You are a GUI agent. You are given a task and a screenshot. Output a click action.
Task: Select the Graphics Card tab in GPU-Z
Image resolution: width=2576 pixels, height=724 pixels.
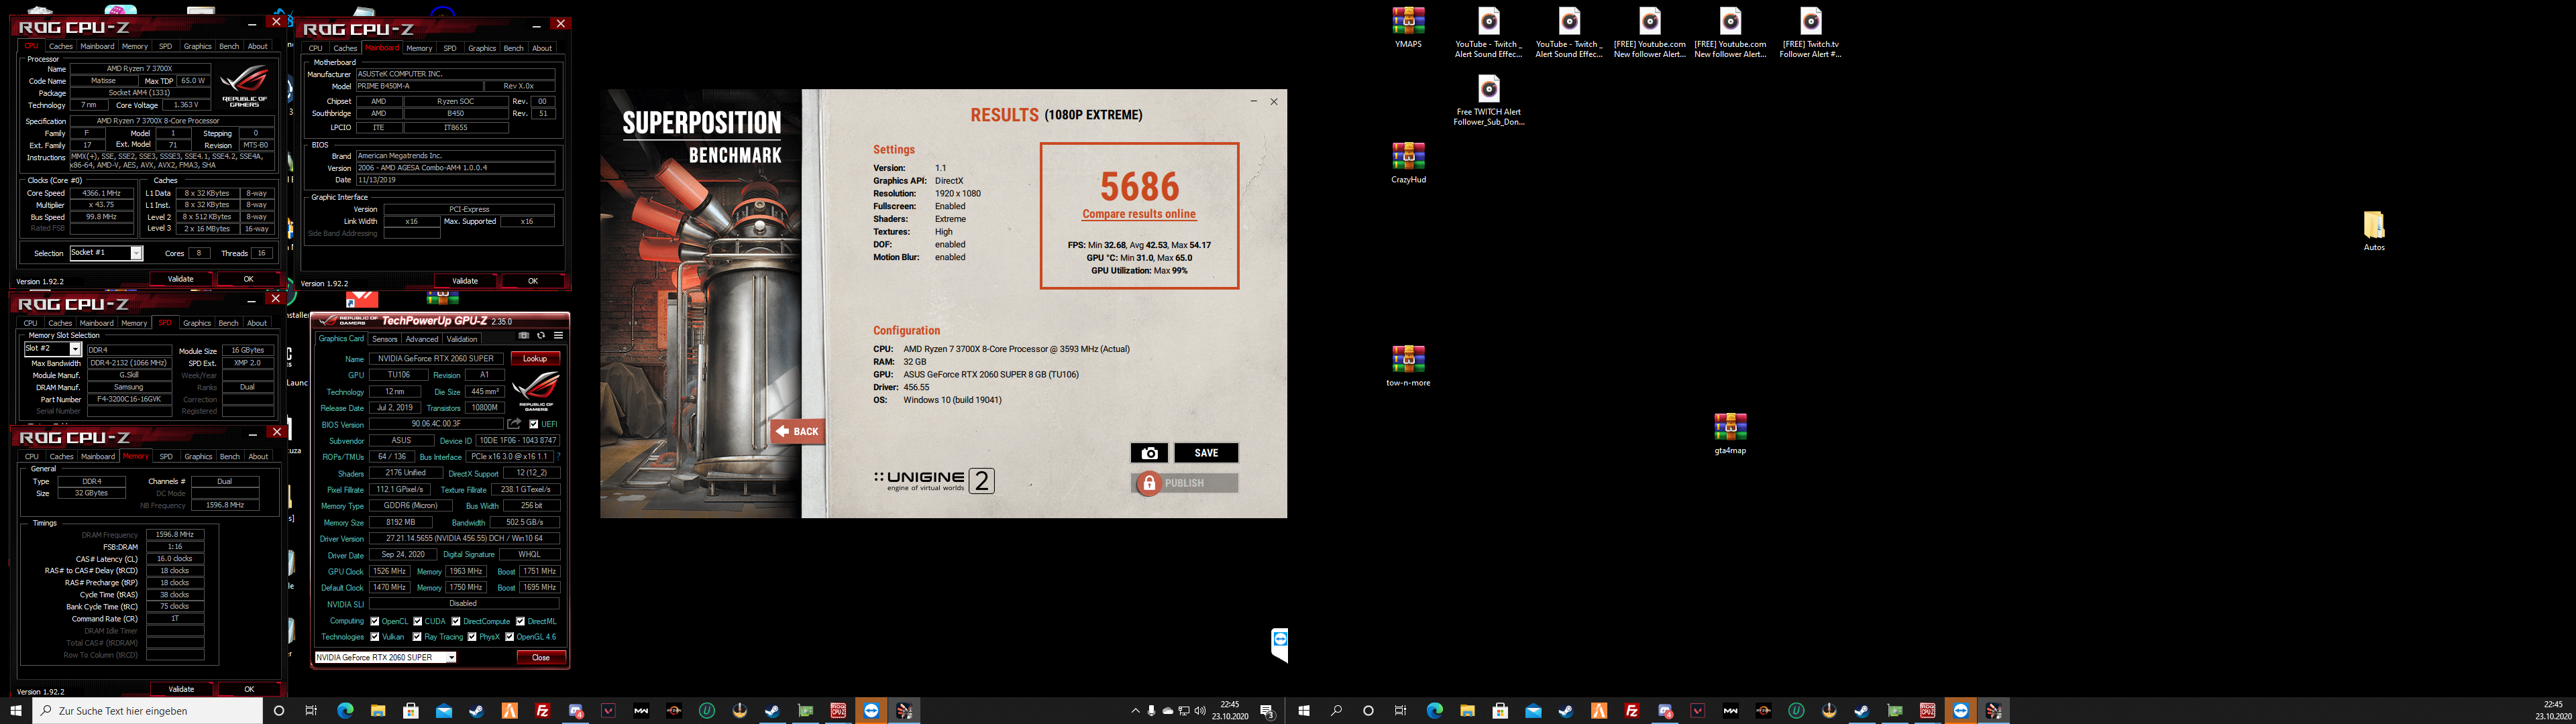point(341,338)
